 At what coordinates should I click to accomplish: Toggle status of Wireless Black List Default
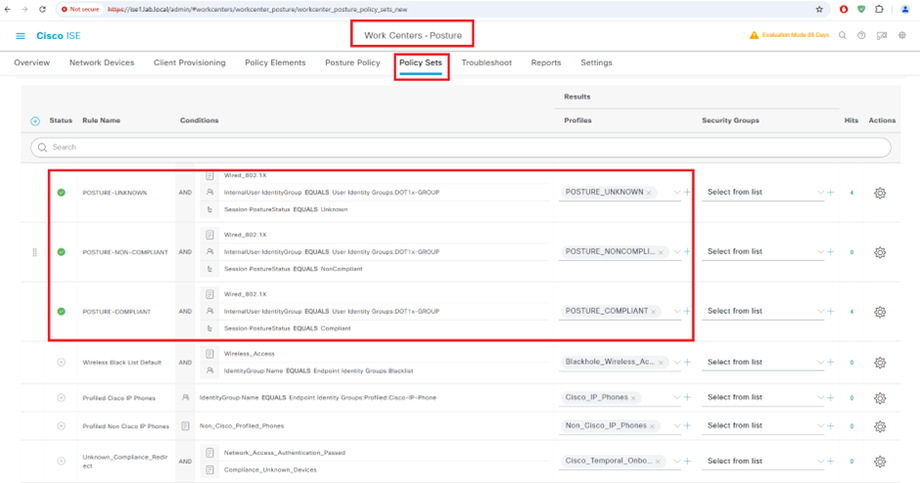point(61,362)
